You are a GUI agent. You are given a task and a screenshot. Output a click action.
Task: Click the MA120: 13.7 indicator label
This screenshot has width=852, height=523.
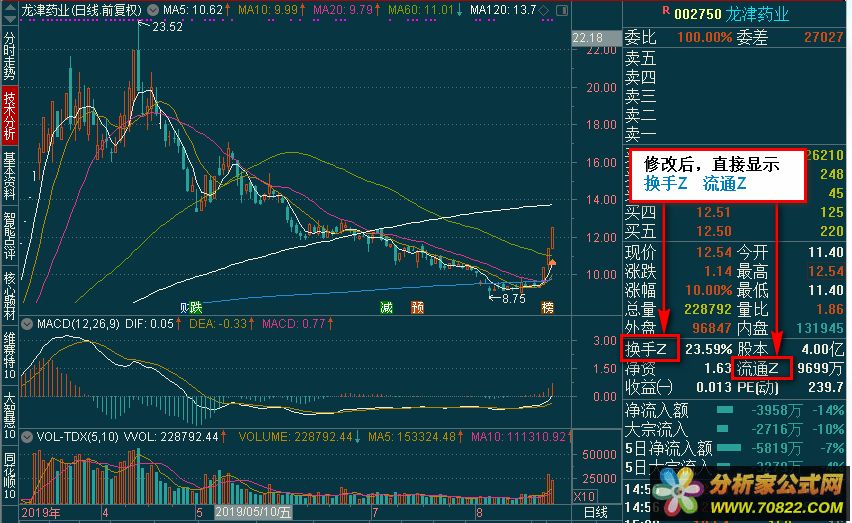(503, 10)
